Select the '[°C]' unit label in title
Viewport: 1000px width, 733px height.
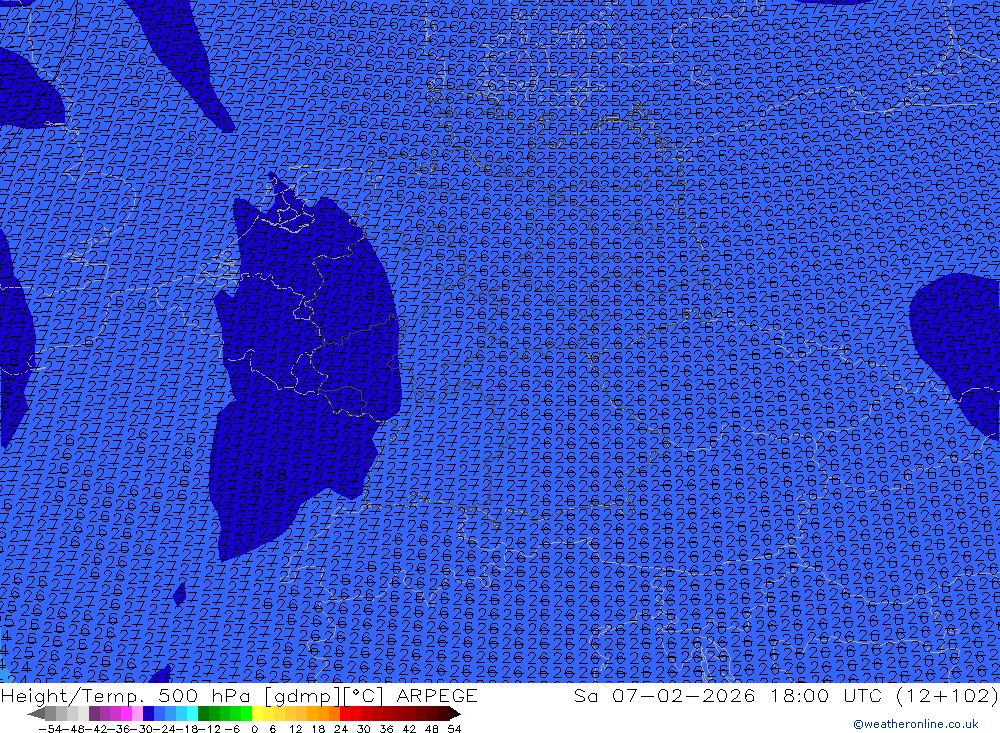365,695
